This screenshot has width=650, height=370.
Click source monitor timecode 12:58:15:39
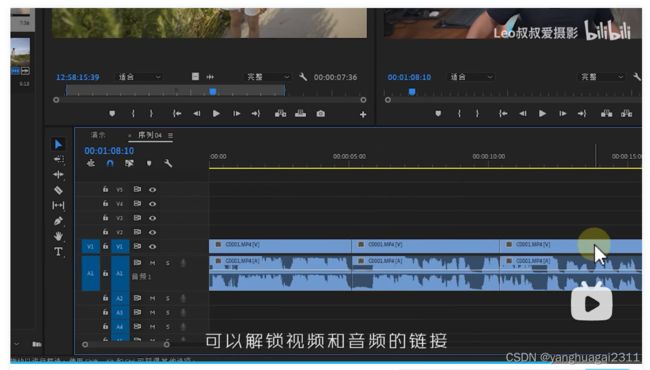(x=78, y=77)
